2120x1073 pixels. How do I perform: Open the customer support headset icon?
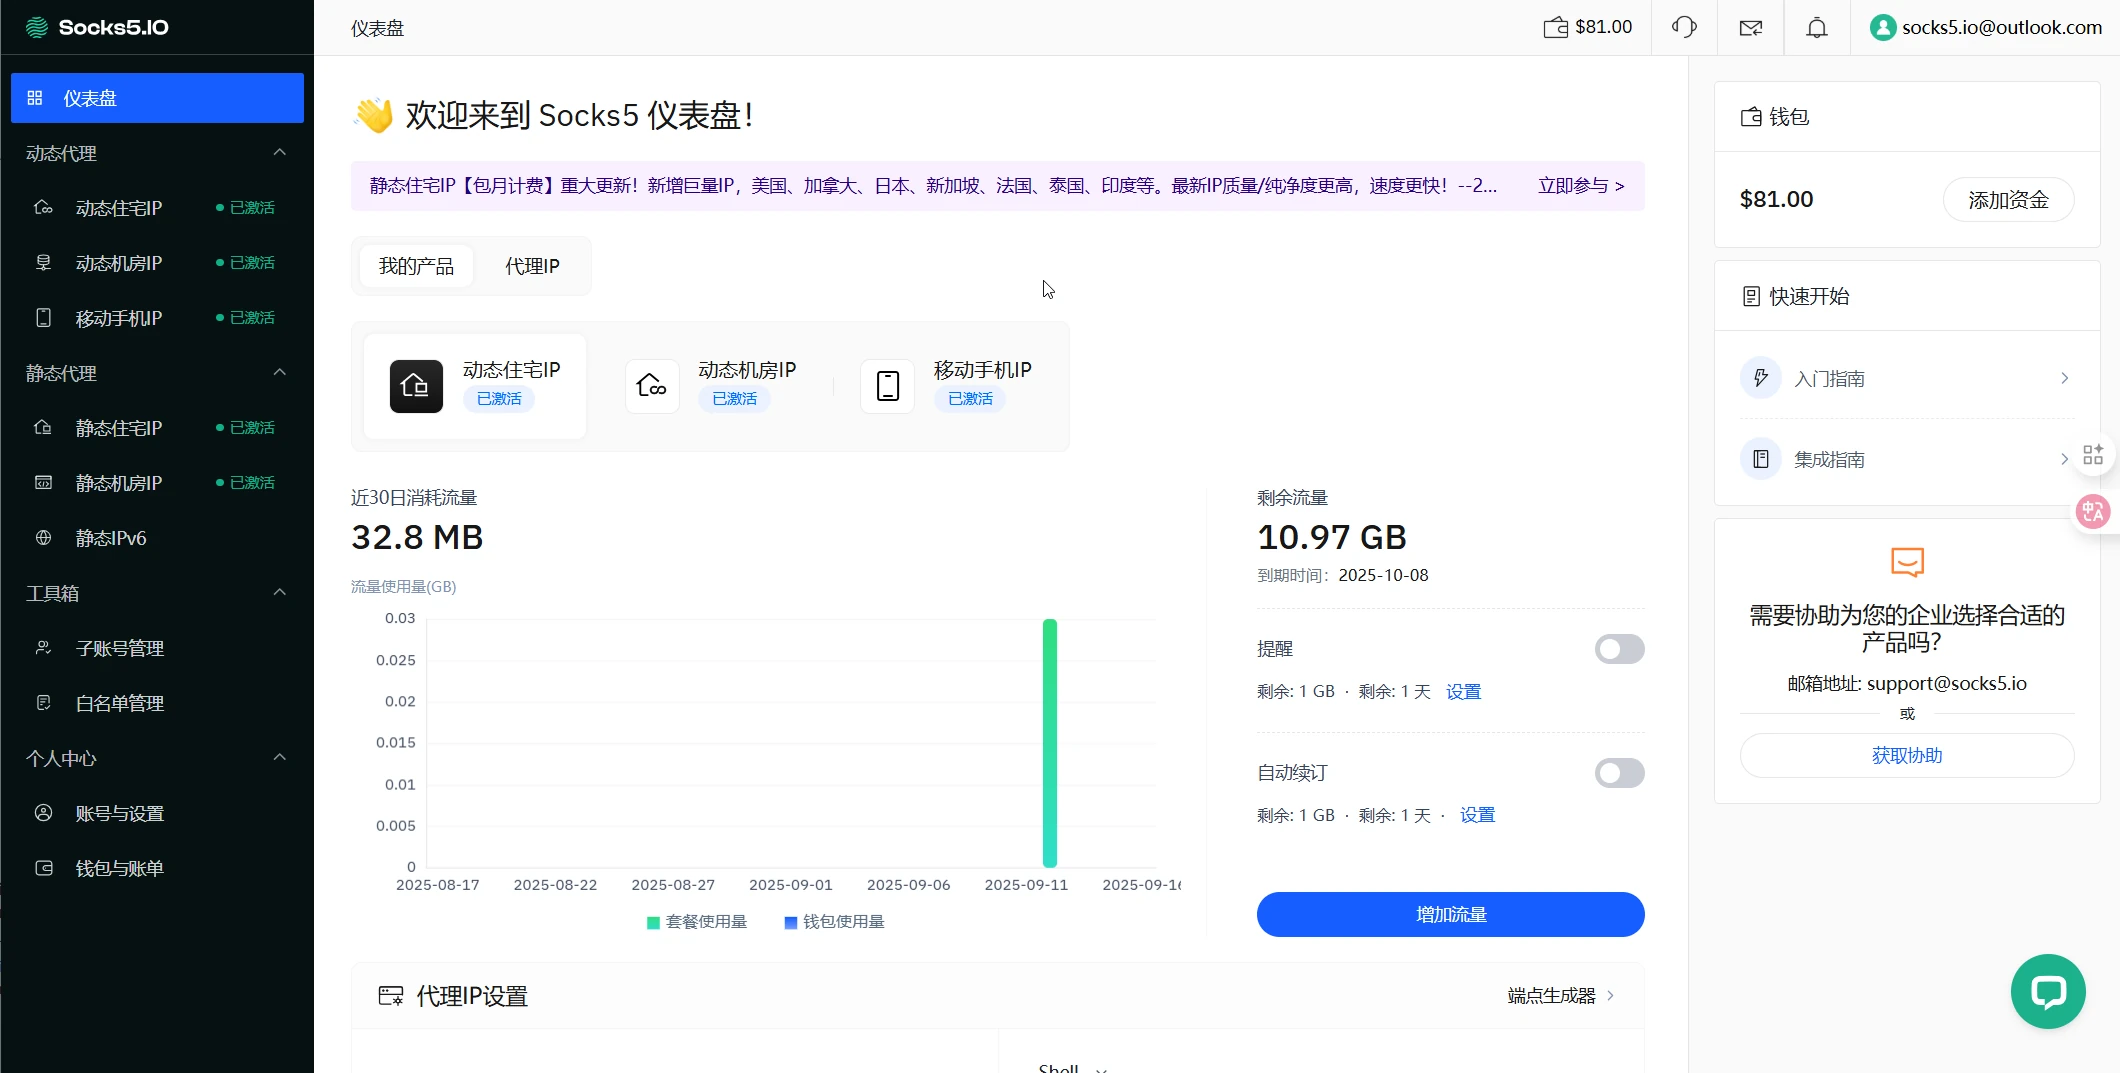[1684, 27]
